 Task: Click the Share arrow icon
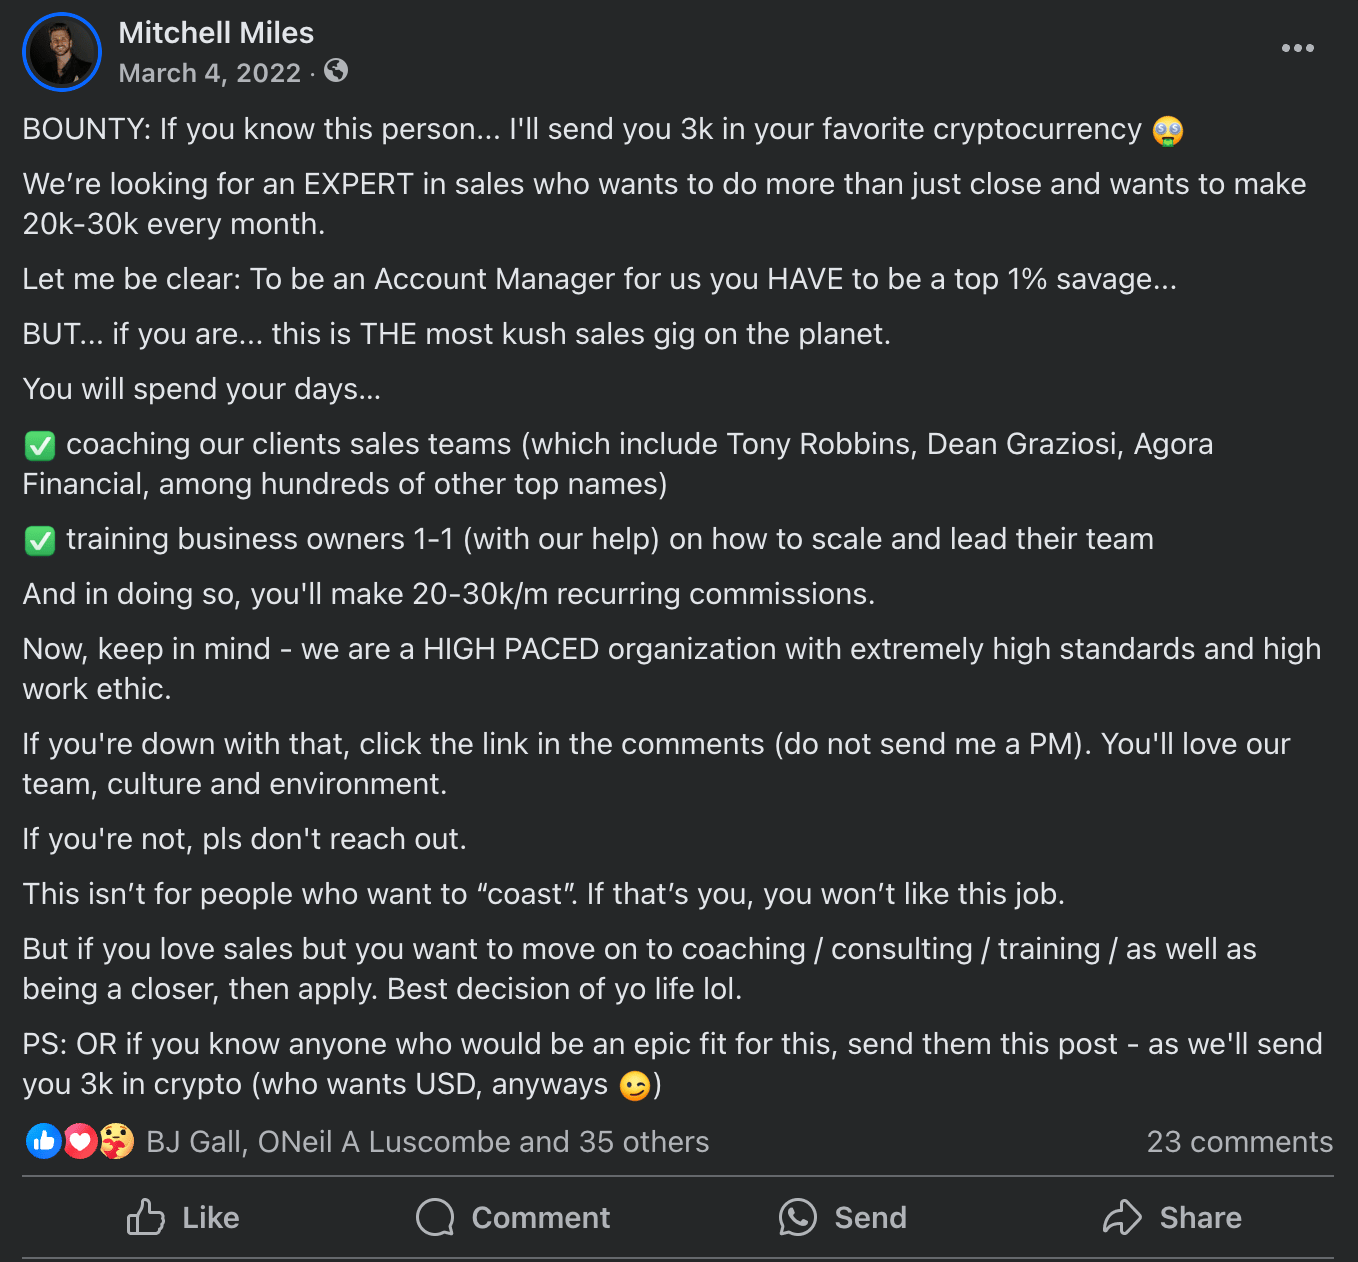1122,1218
